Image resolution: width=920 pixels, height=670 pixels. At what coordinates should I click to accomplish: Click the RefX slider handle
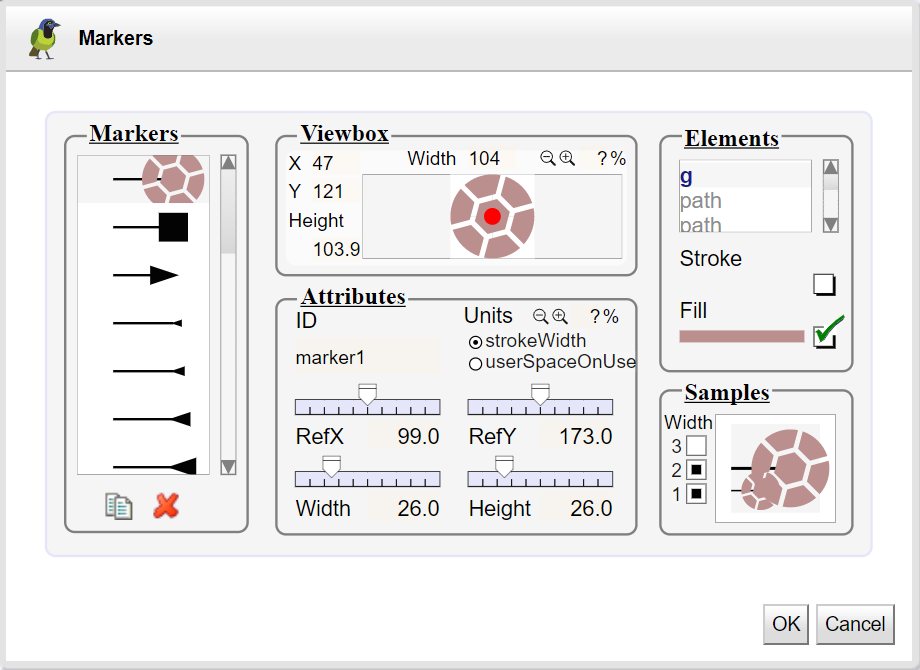(367, 394)
